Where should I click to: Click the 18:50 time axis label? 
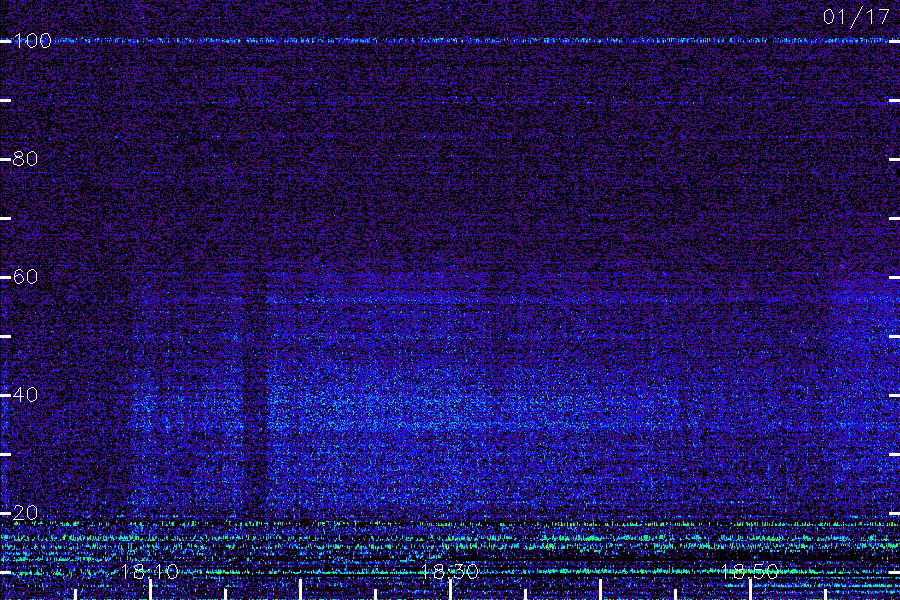click(x=750, y=572)
